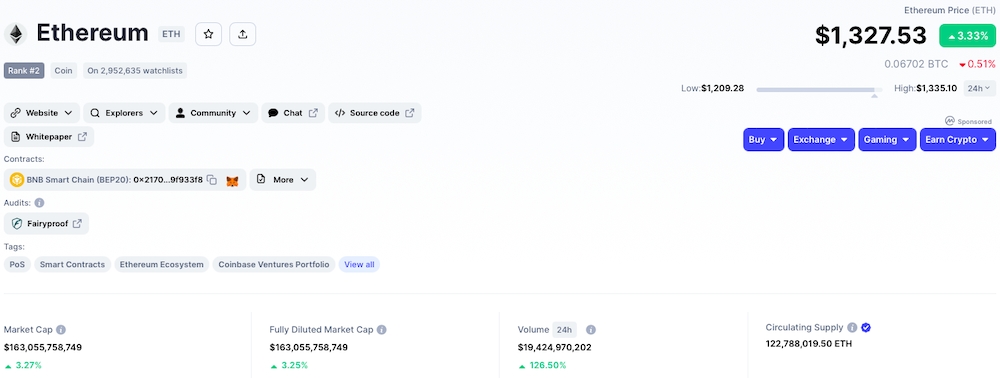Click the person icon on the Community button

point(180,113)
